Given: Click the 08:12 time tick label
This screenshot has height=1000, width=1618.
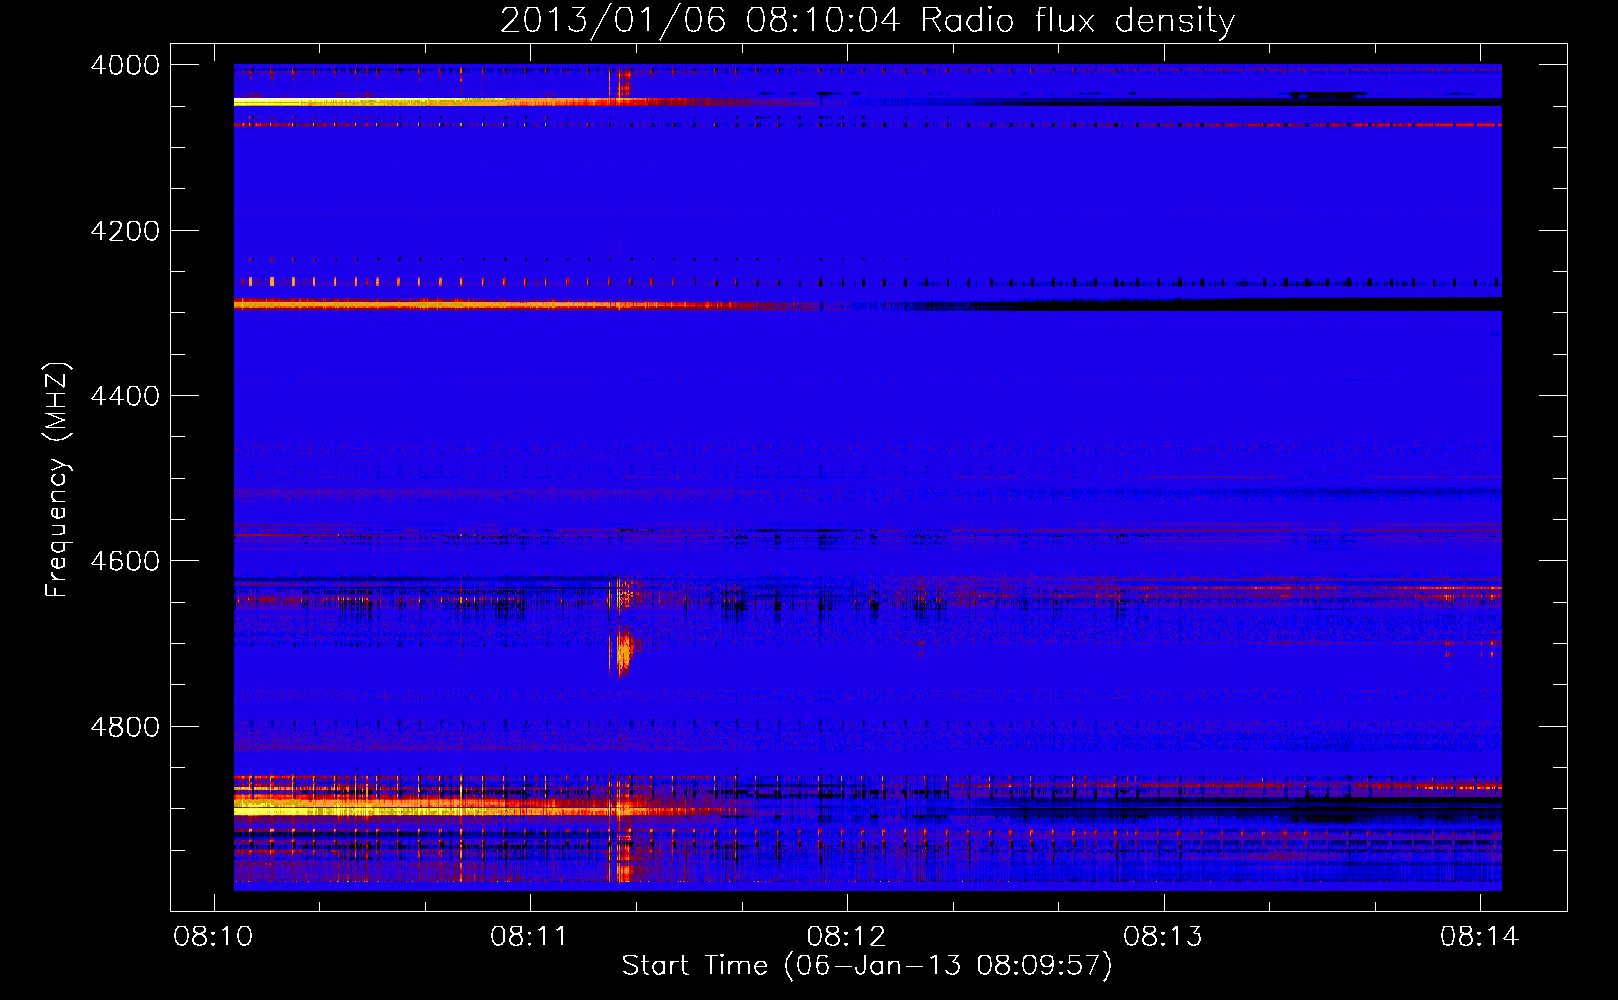Looking at the screenshot, I should (846, 937).
